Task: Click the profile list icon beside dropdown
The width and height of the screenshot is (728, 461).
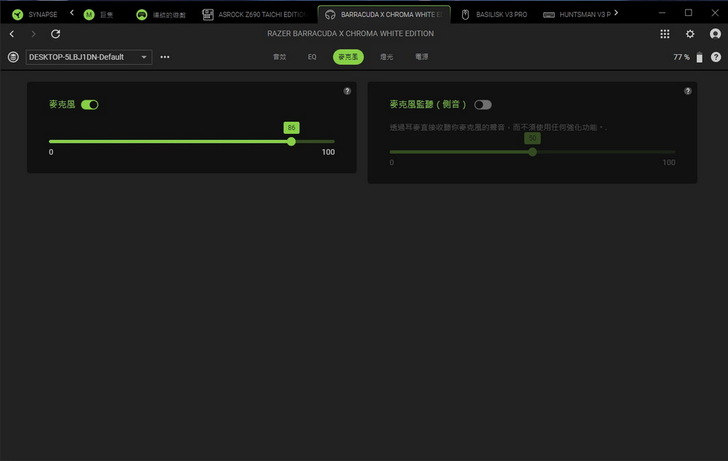Action: (x=12, y=57)
